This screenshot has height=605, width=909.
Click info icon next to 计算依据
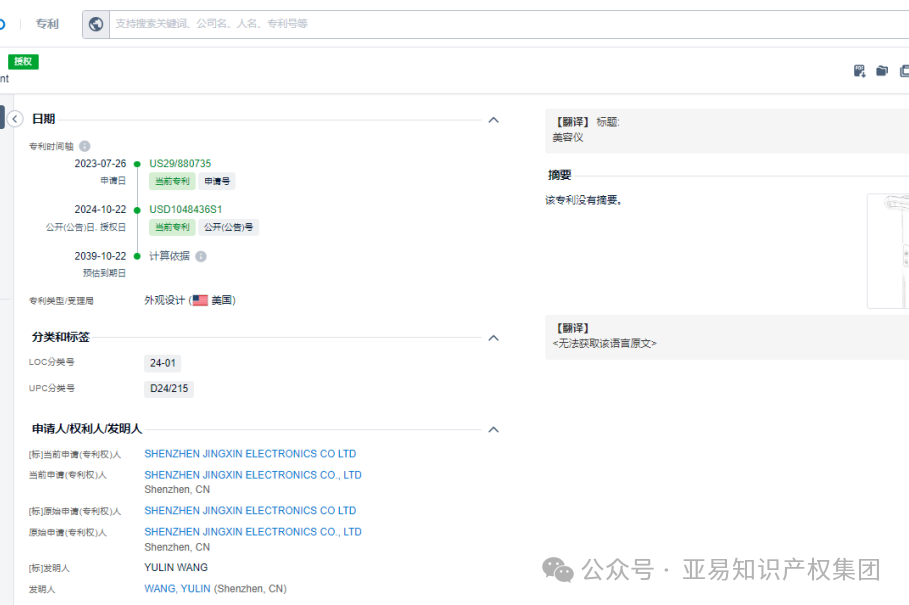point(201,256)
